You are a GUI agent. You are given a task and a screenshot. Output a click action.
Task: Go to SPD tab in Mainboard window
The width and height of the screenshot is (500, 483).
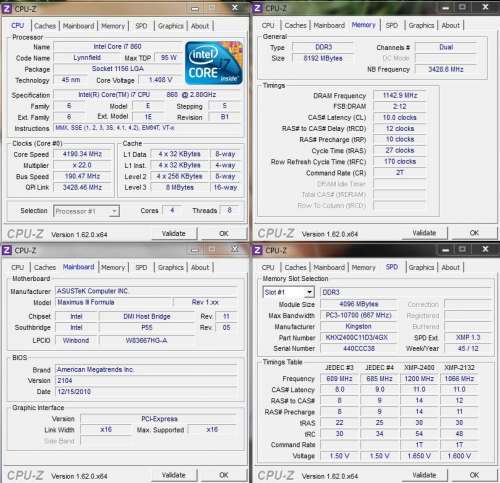141,267
